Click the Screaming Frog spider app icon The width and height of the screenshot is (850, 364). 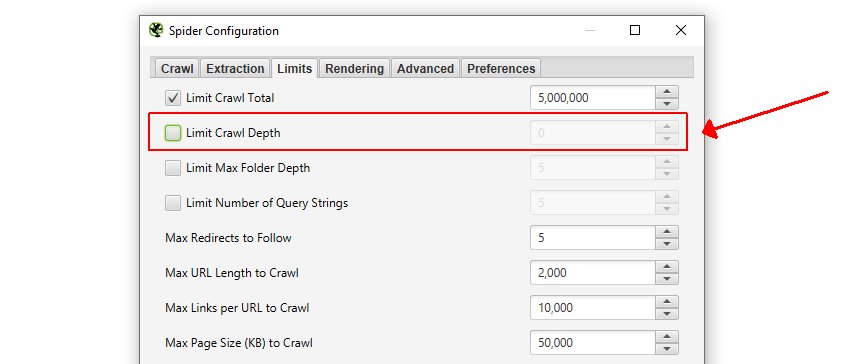156,30
